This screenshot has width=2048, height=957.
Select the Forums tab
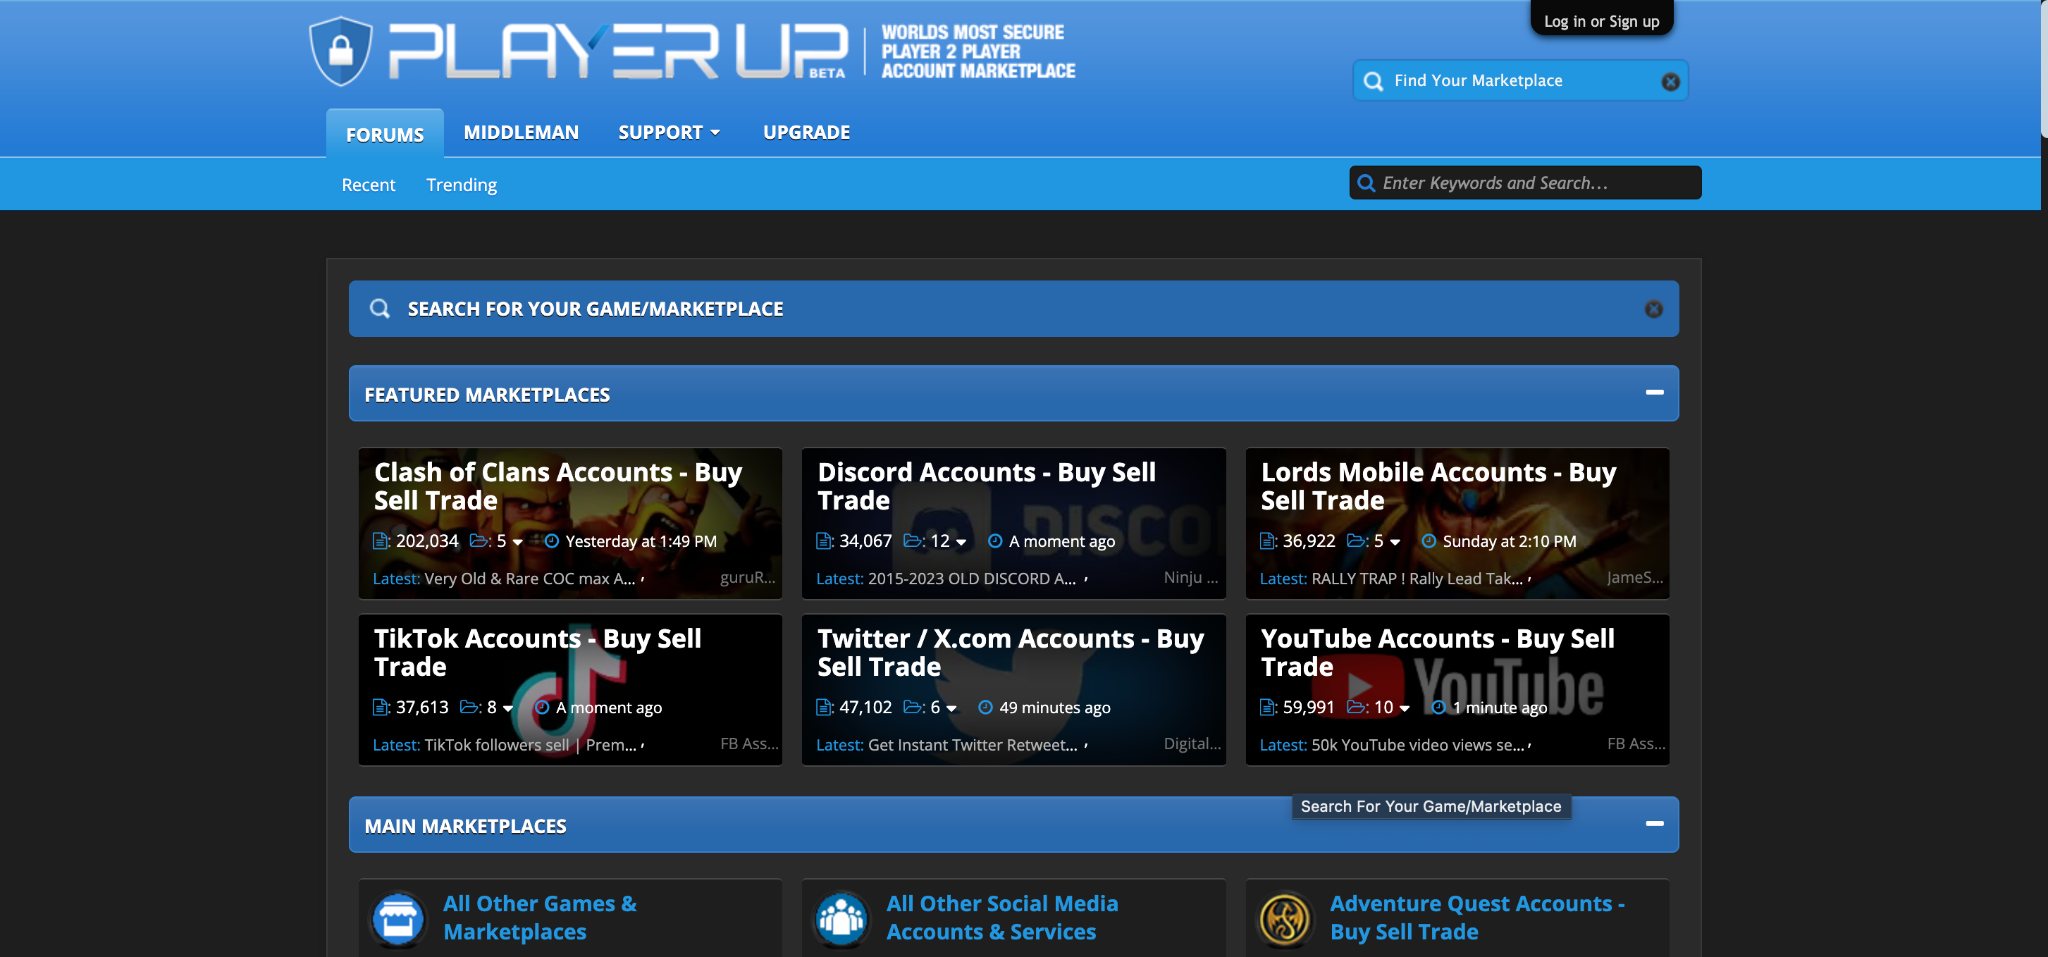[x=385, y=134]
